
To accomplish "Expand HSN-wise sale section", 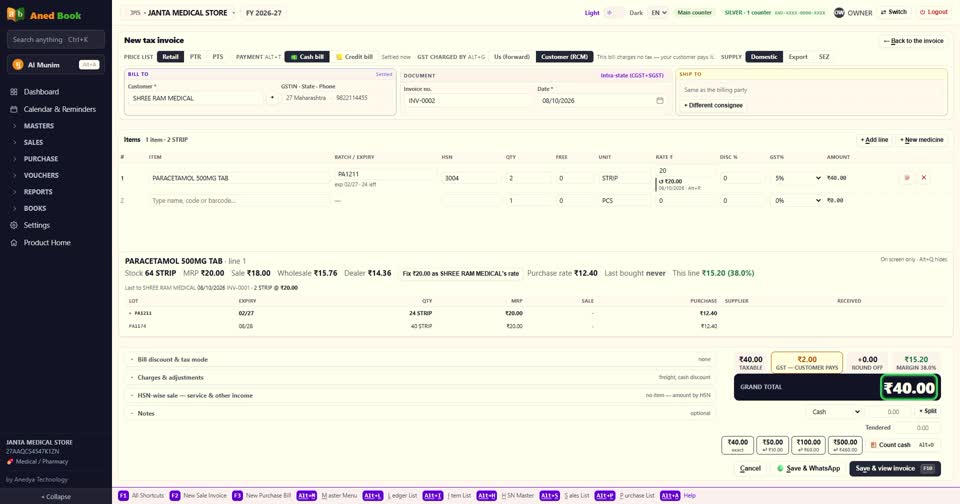I will pos(420,396).
